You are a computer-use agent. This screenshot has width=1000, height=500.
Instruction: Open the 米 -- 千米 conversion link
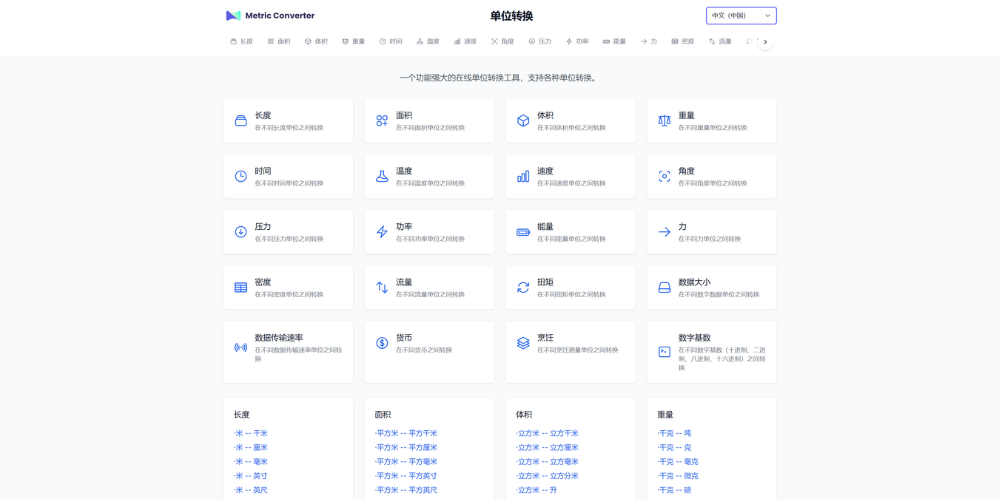pos(251,433)
